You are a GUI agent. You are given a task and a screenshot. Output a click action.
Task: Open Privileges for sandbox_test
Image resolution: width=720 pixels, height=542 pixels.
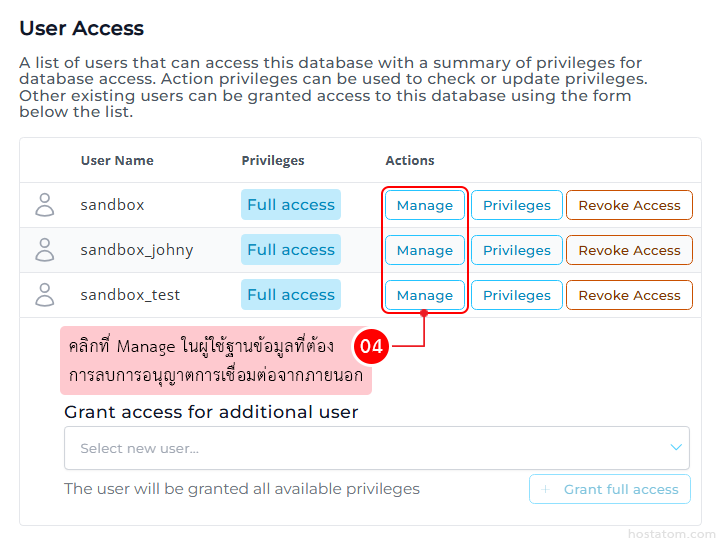(517, 295)
